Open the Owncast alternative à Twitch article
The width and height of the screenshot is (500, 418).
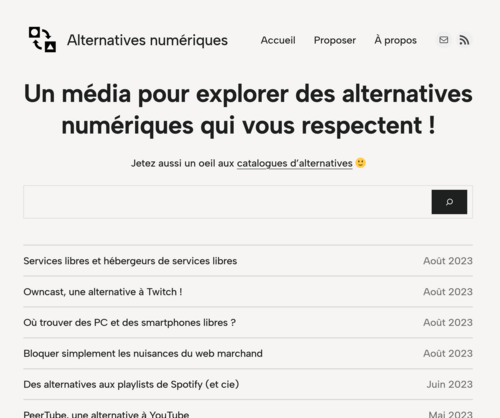click(x=103, y=292)
